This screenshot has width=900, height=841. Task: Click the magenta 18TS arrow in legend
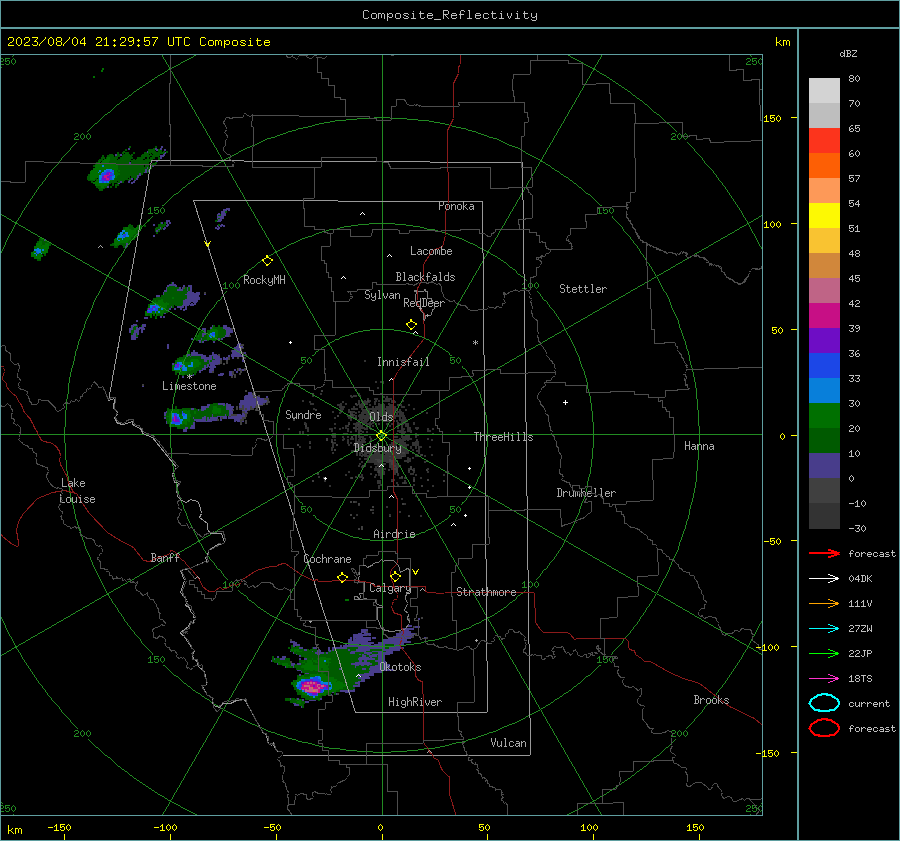pos(824,679)
